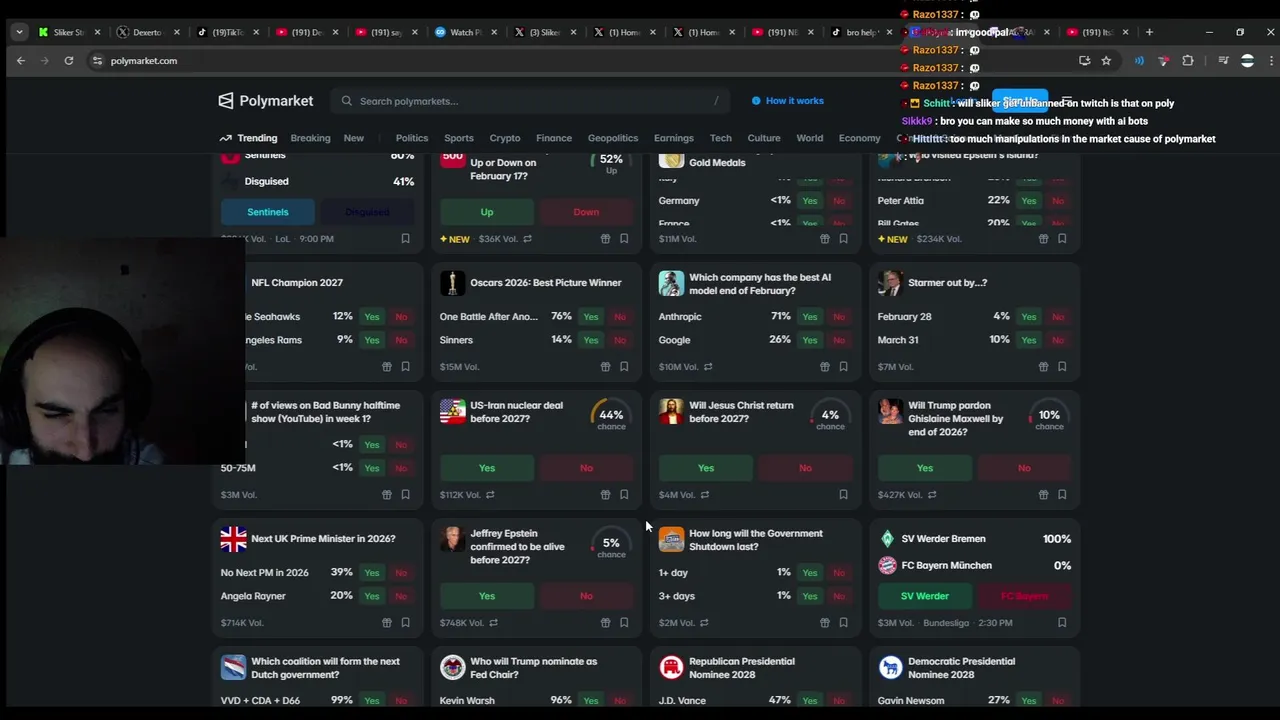The width and height of the screenshot is (1280, 720).
Task: Bookmark the SV Werder Bremen match market
Action: click(x=1062, y=623)
